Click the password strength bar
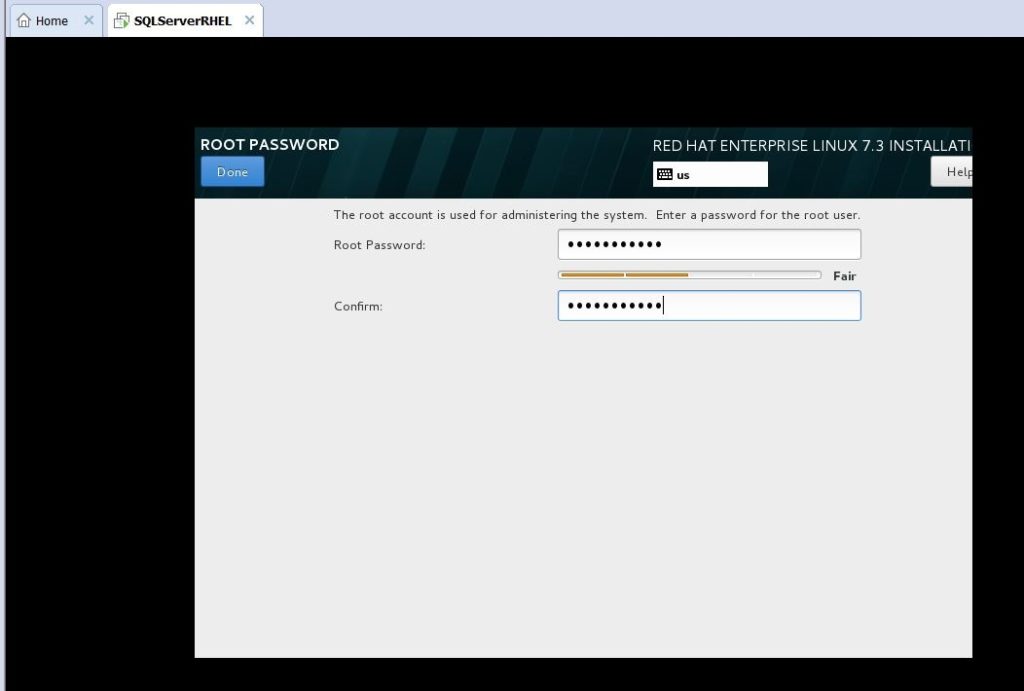The image size is (1024, 691). click(689, 275)
